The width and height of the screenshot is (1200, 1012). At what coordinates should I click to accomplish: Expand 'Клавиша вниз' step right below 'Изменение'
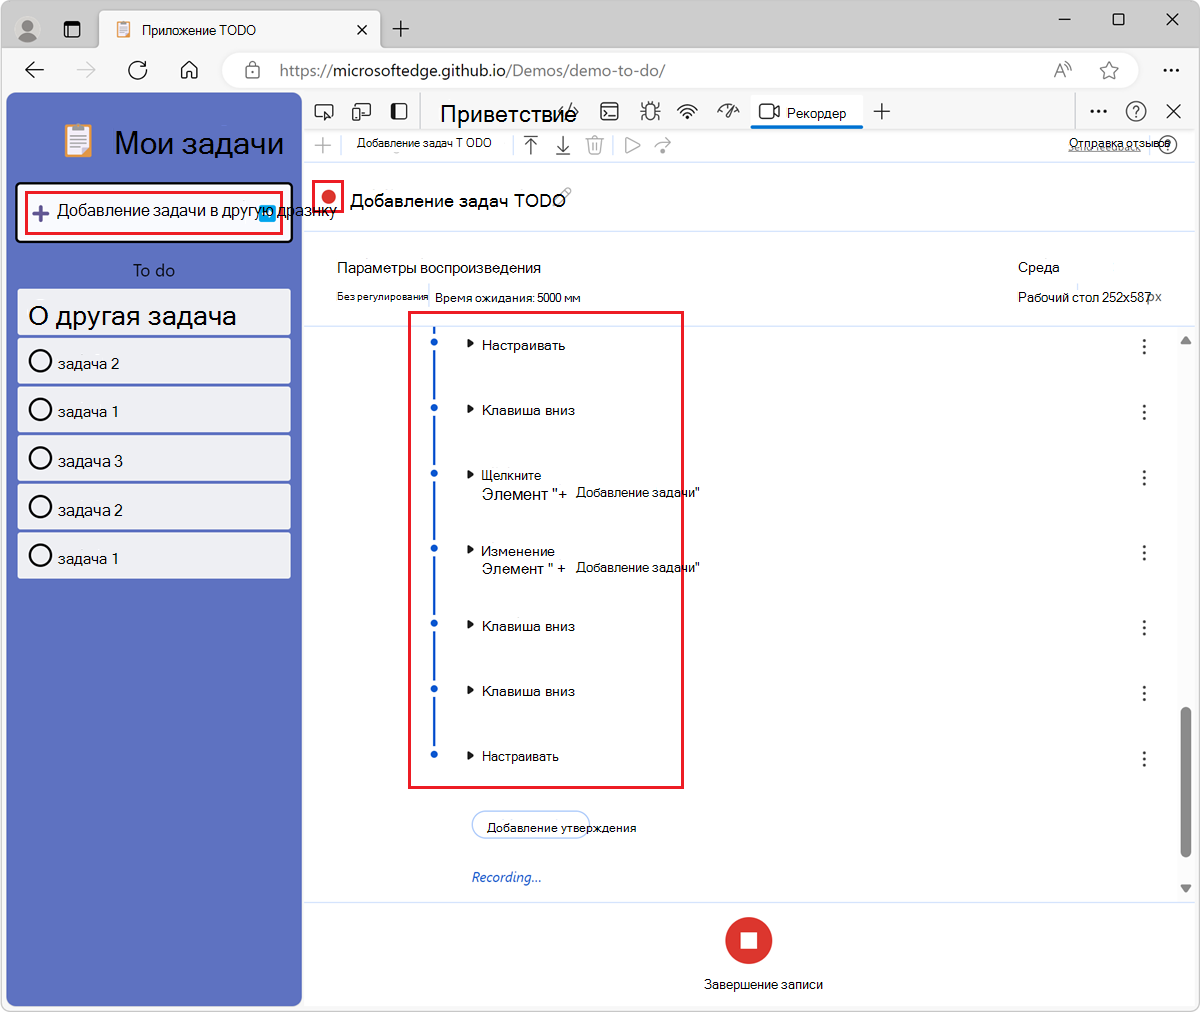point(470,625)
